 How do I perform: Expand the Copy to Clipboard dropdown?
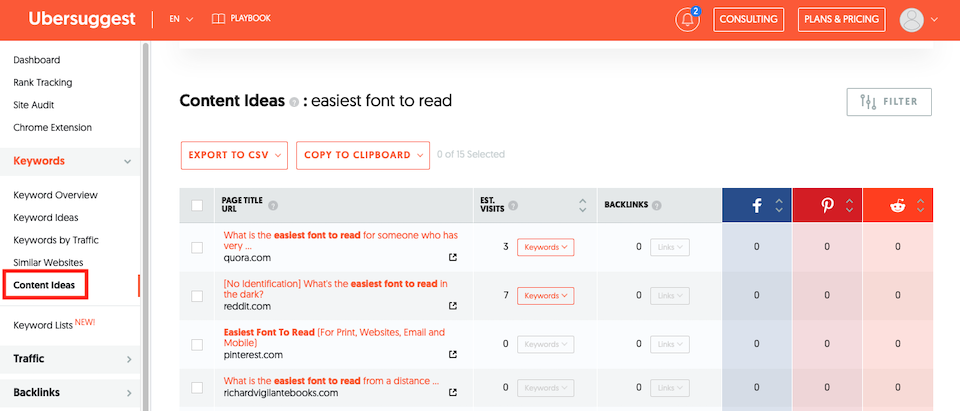(x=363, y=155)
